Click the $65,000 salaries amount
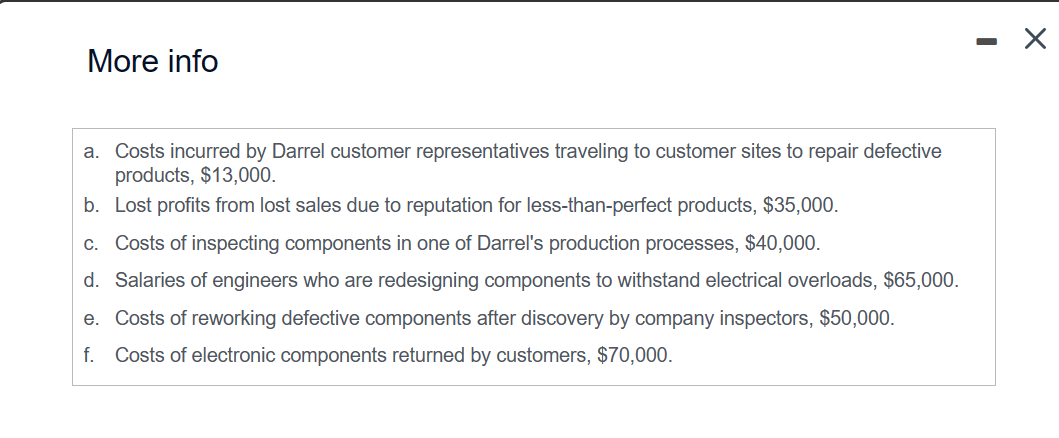Viewport: 1059px width, 438px height. click(918, 280)
